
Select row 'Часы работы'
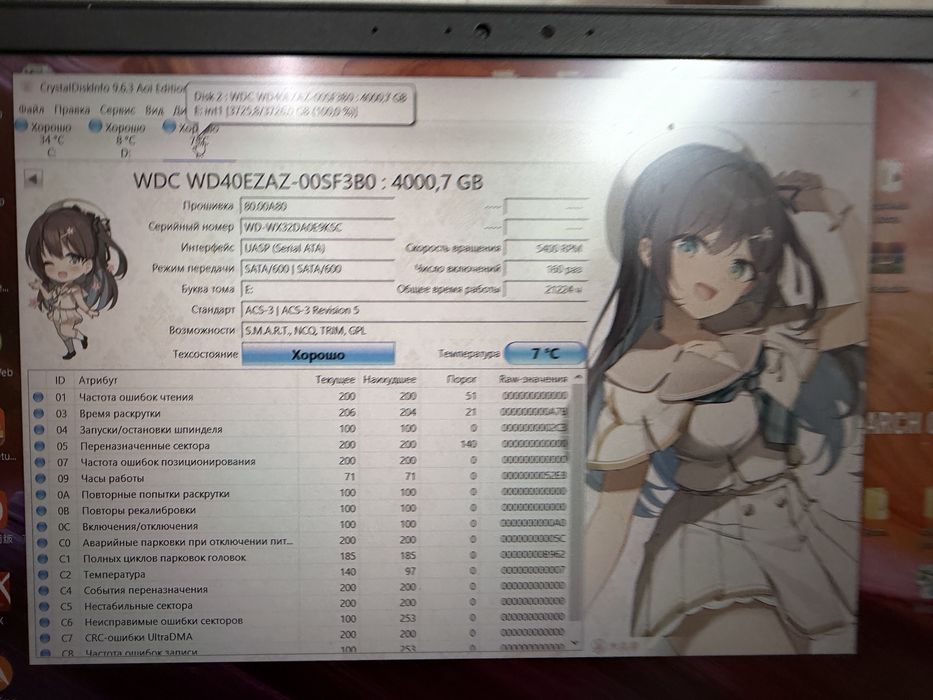pyautogui.click(x=300, y=477)
